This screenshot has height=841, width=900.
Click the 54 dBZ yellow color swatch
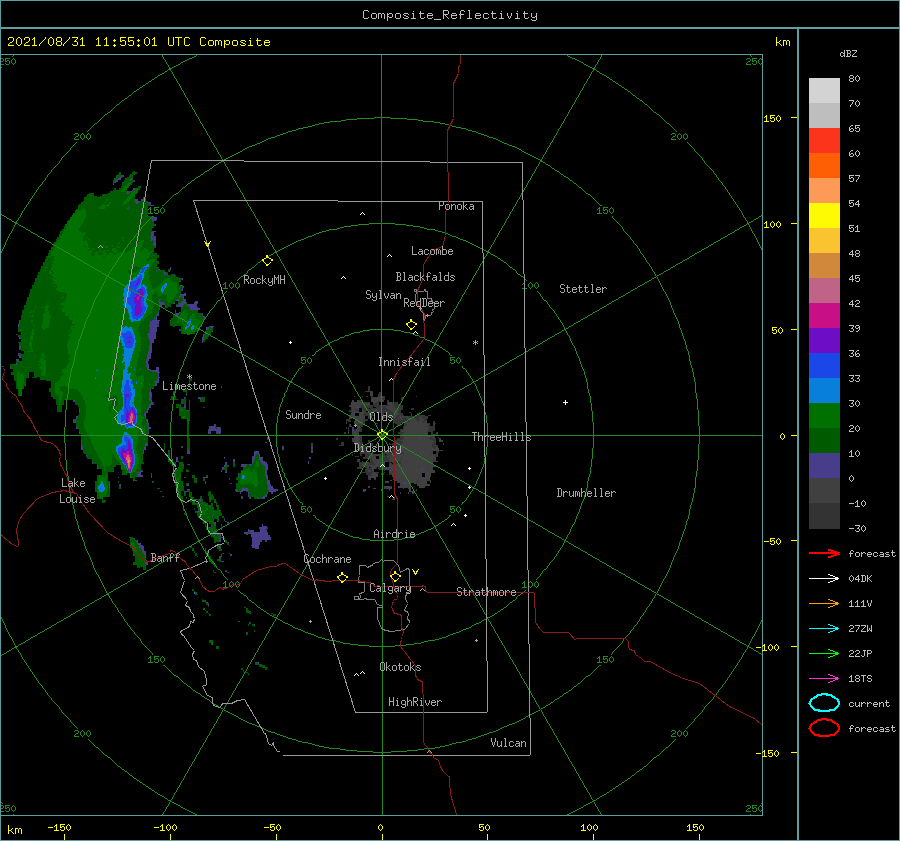824,215
